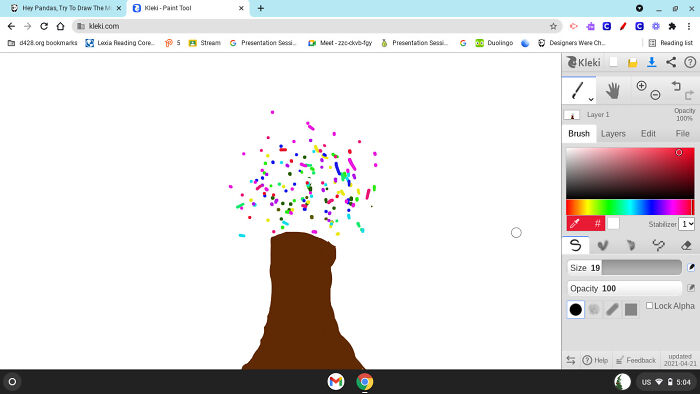The image size is (700, 394).
Task: Select the soft textured brush tip
Action: click(594, 309)
